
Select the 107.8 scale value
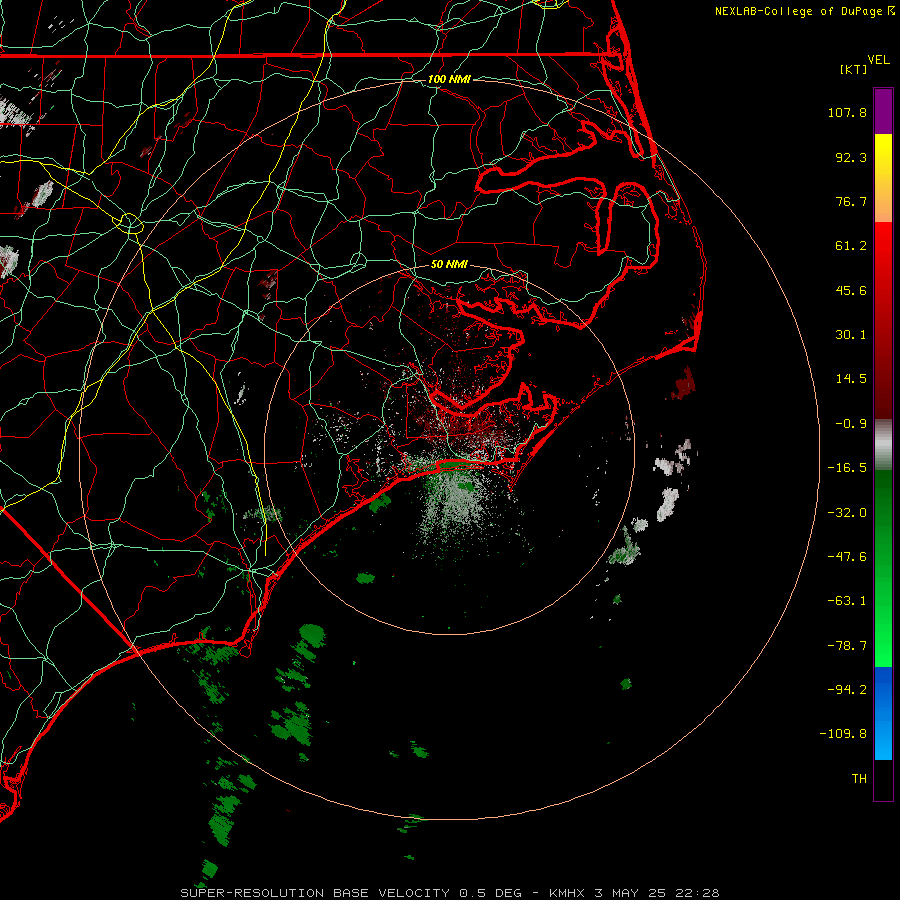coord(847,112)
